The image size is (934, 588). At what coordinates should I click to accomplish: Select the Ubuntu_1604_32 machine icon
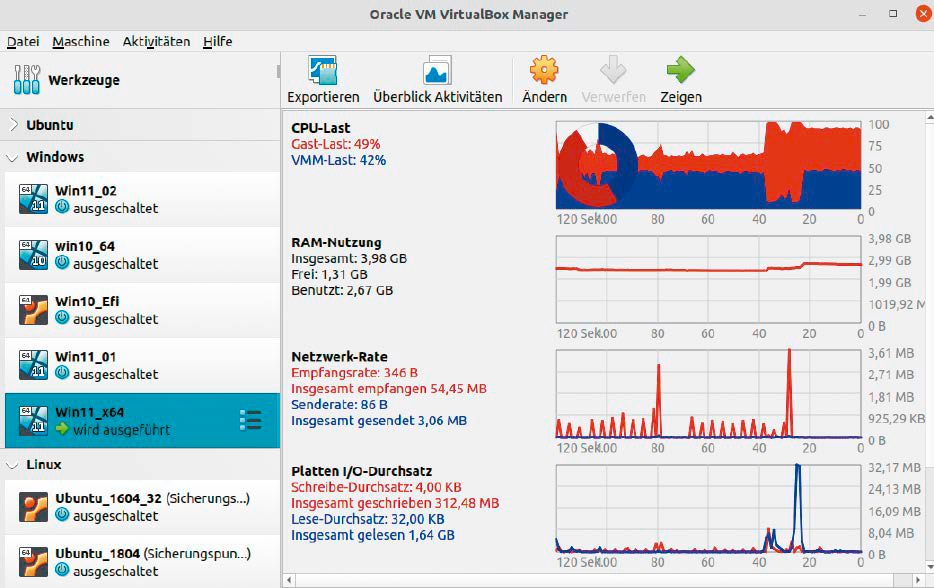(x=33, y=507)
